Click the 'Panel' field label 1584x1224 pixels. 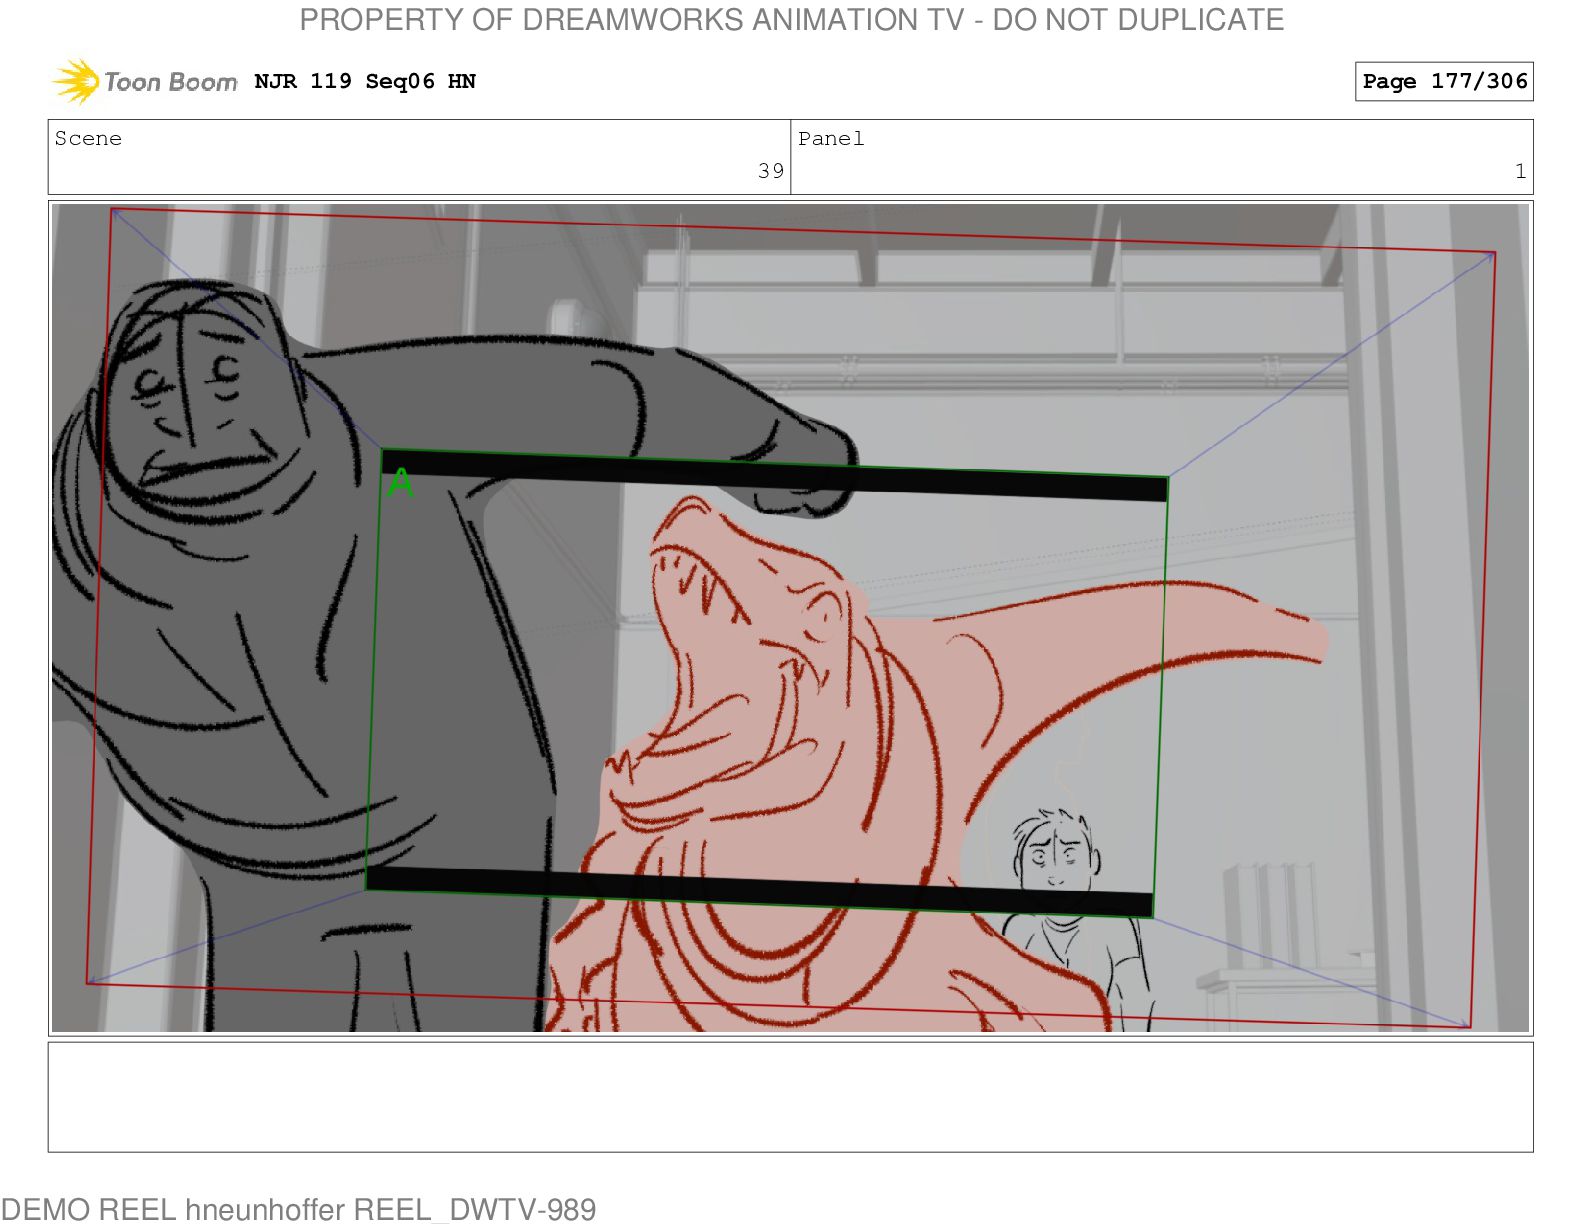831,139
